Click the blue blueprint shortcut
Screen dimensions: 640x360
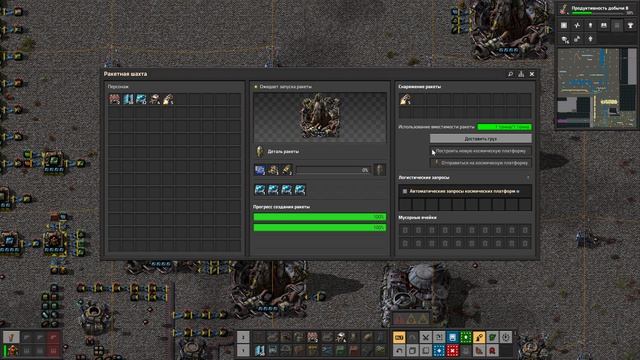point(452,337)
